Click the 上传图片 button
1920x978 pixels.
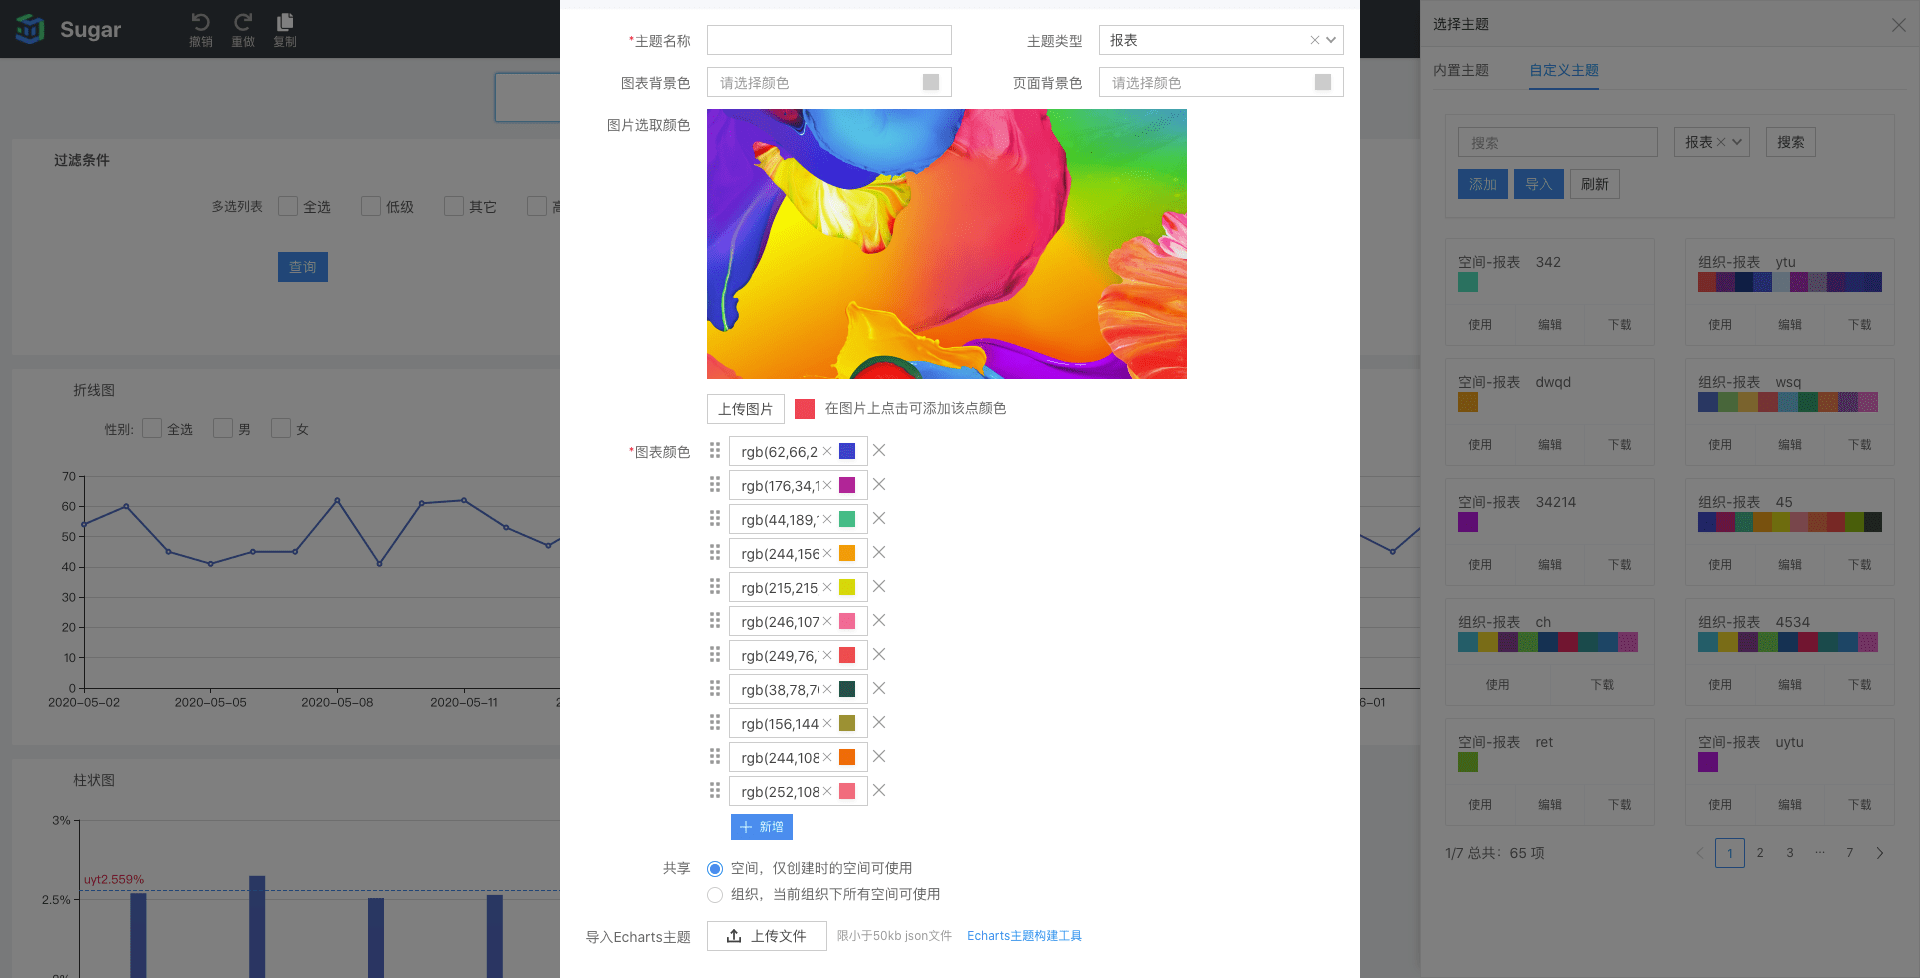coord(746,409)
